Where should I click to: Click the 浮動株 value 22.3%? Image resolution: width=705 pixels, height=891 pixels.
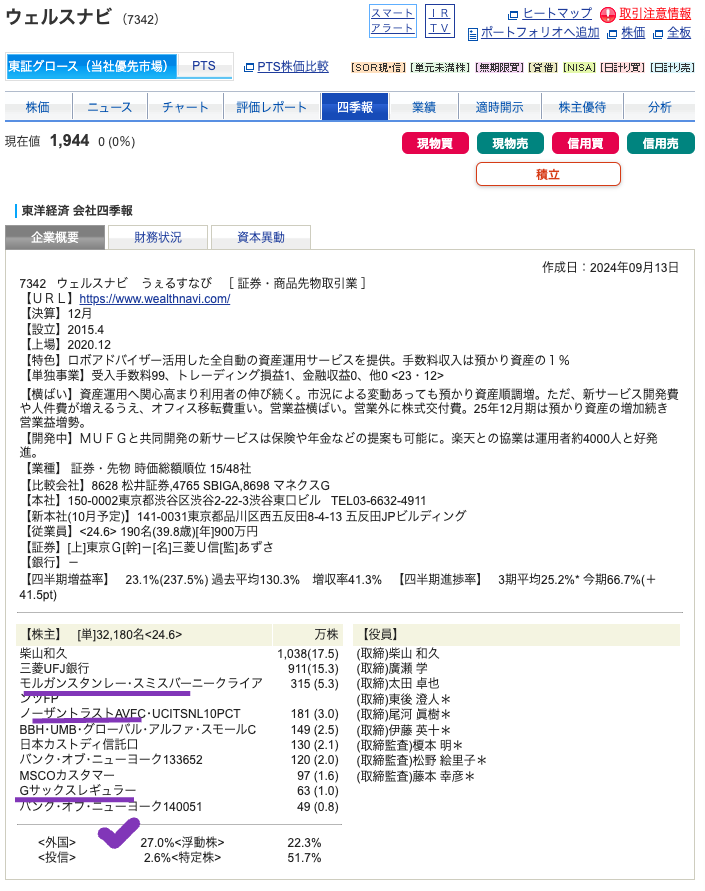pyautogui.click(x=304, y=843)
